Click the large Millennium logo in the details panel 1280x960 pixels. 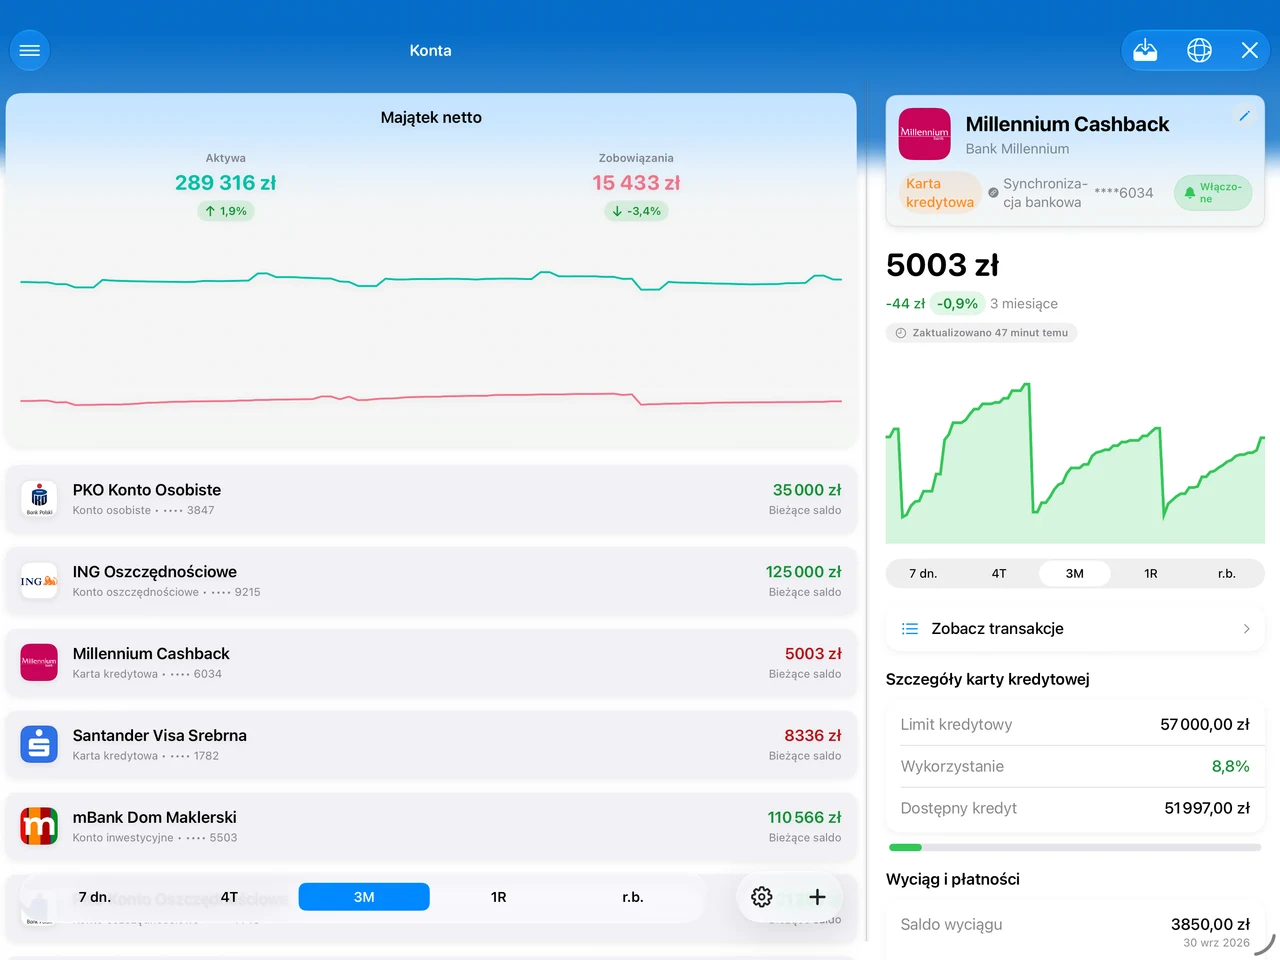point(924,134)
